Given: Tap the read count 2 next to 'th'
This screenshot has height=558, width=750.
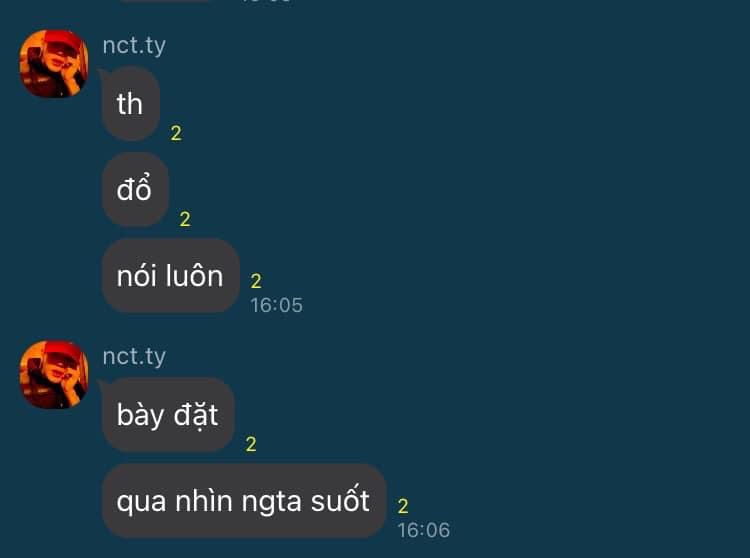Looking at the screenshot, I should tap(176, 133).
